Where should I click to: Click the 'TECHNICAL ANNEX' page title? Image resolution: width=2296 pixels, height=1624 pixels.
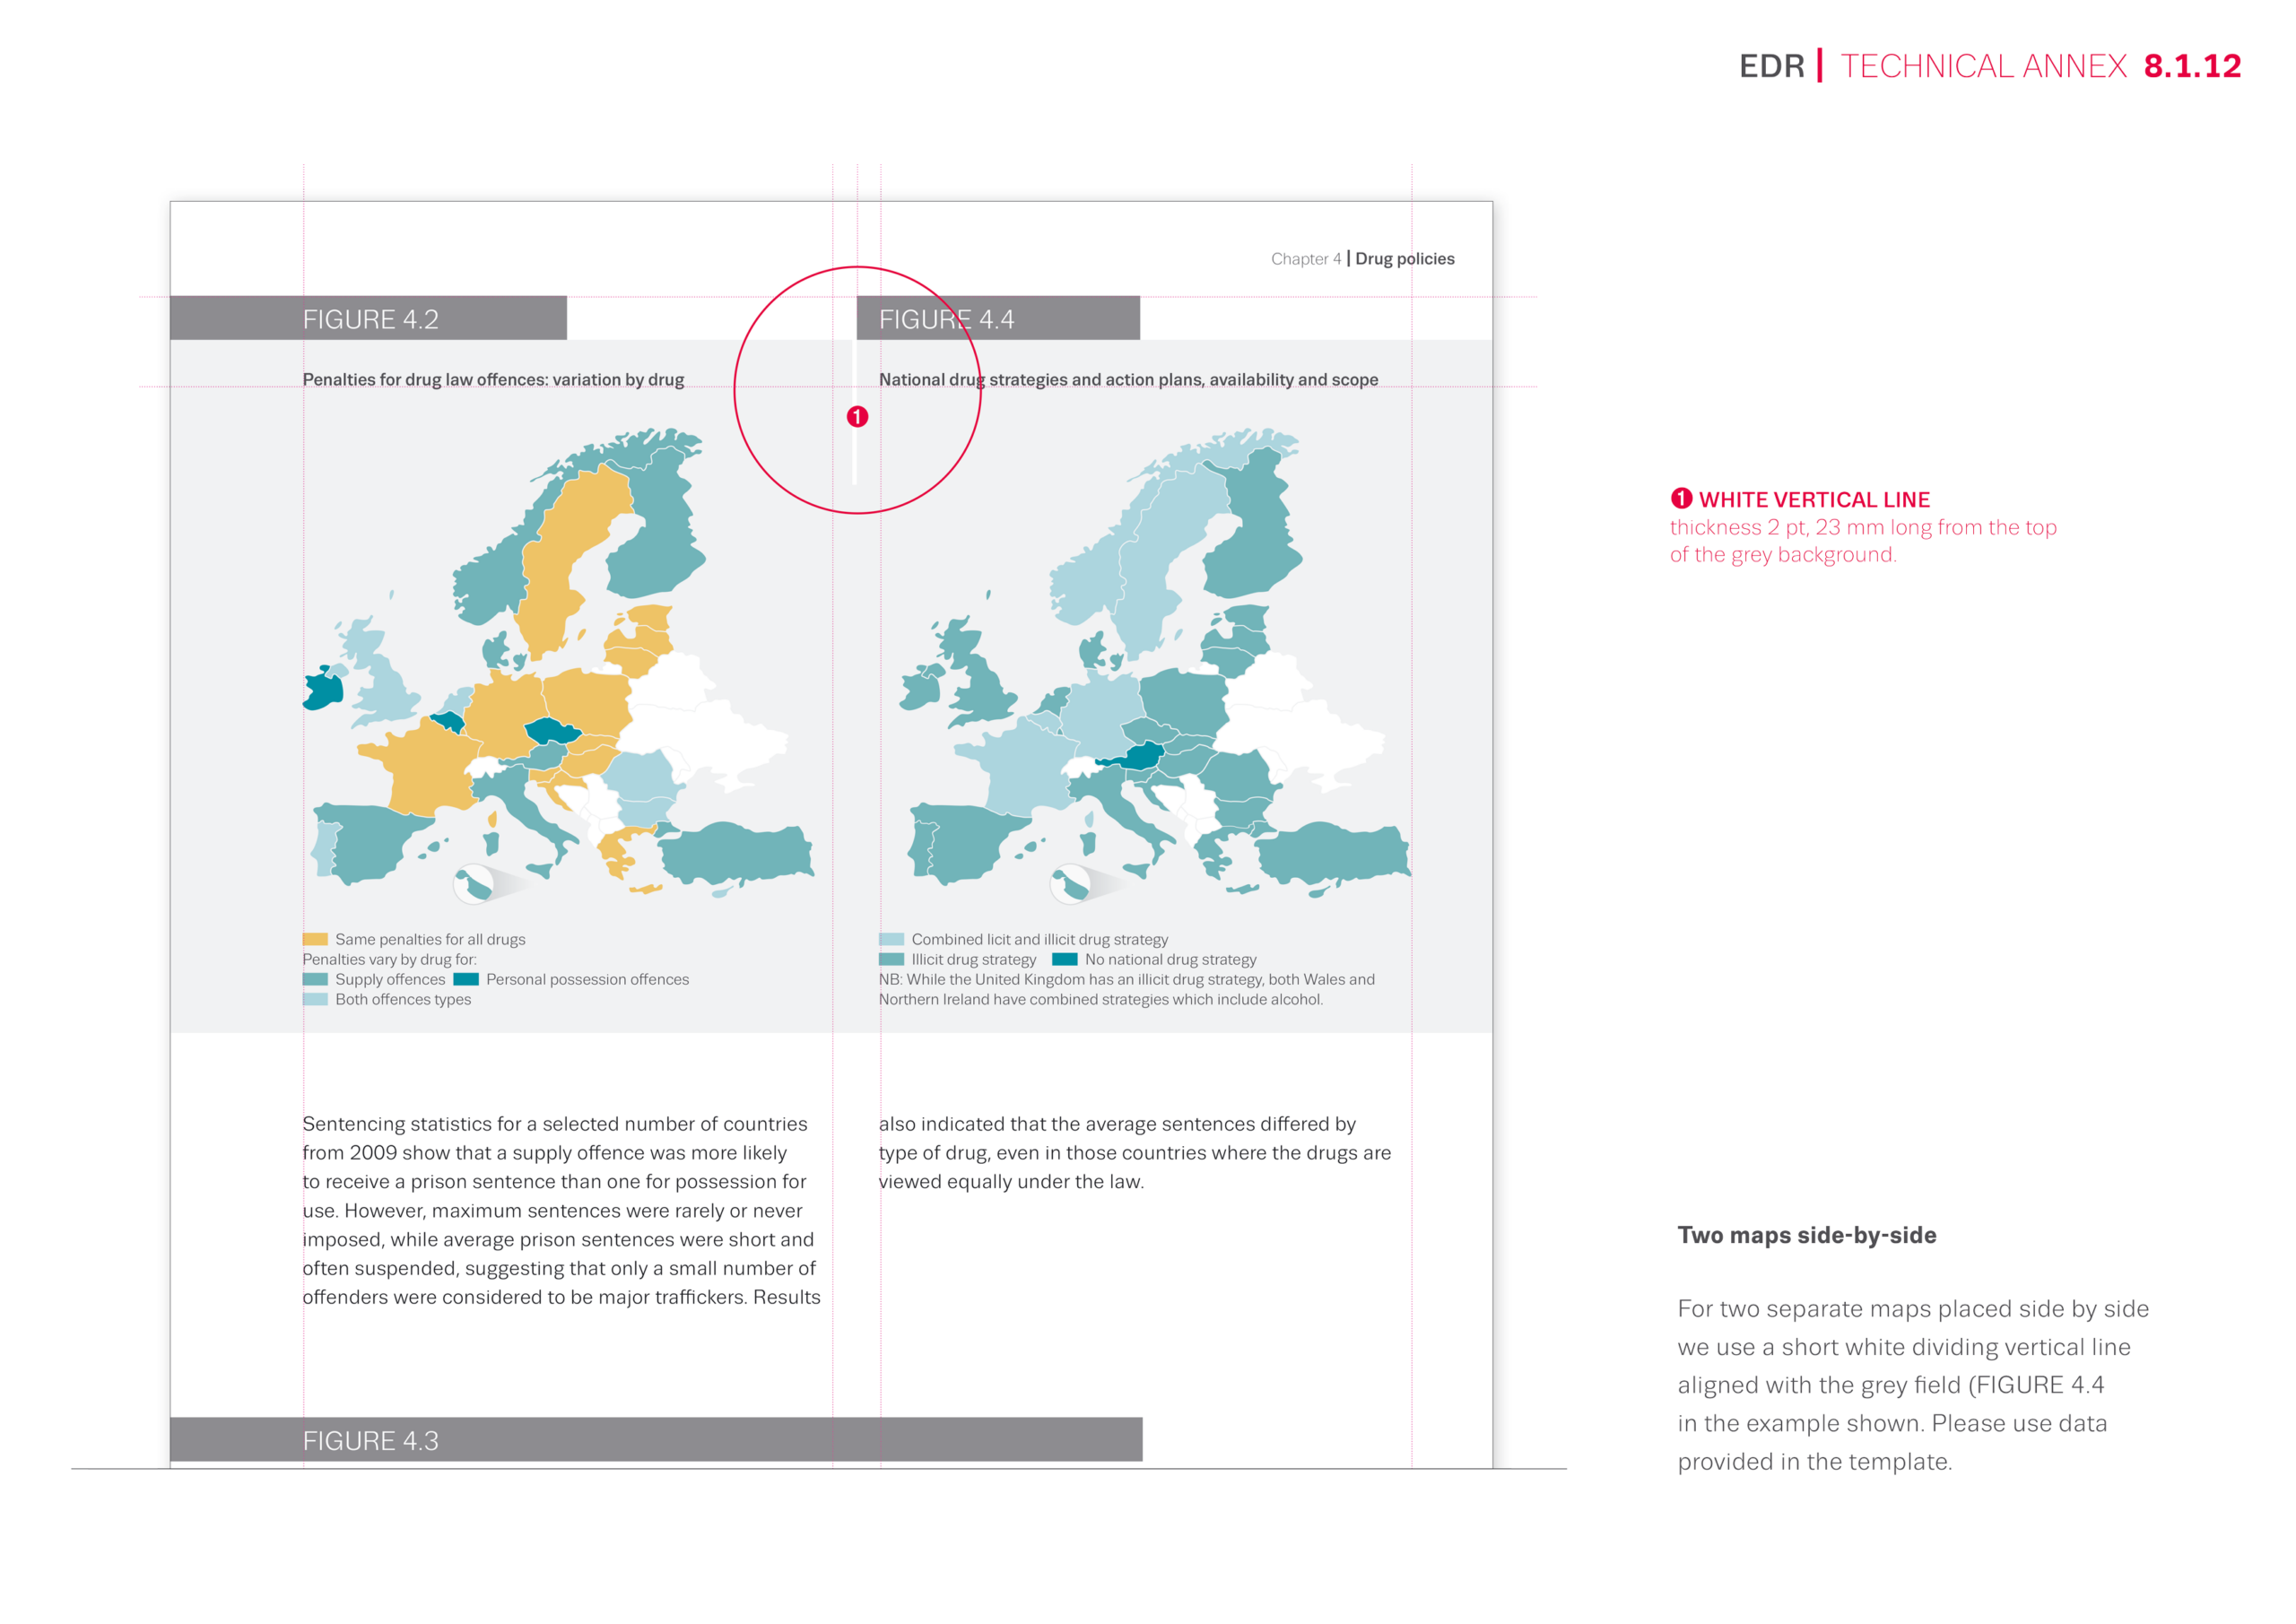(1983, 66)
